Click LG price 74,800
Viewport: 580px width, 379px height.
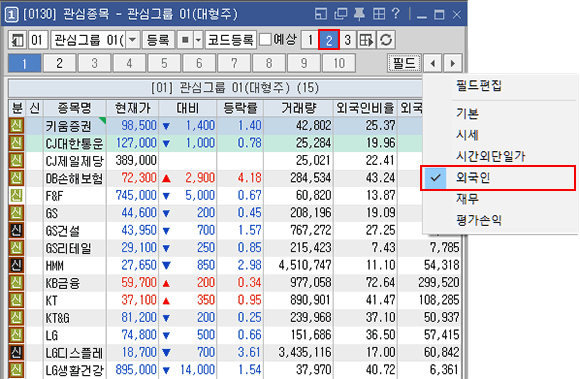[139, 335]
